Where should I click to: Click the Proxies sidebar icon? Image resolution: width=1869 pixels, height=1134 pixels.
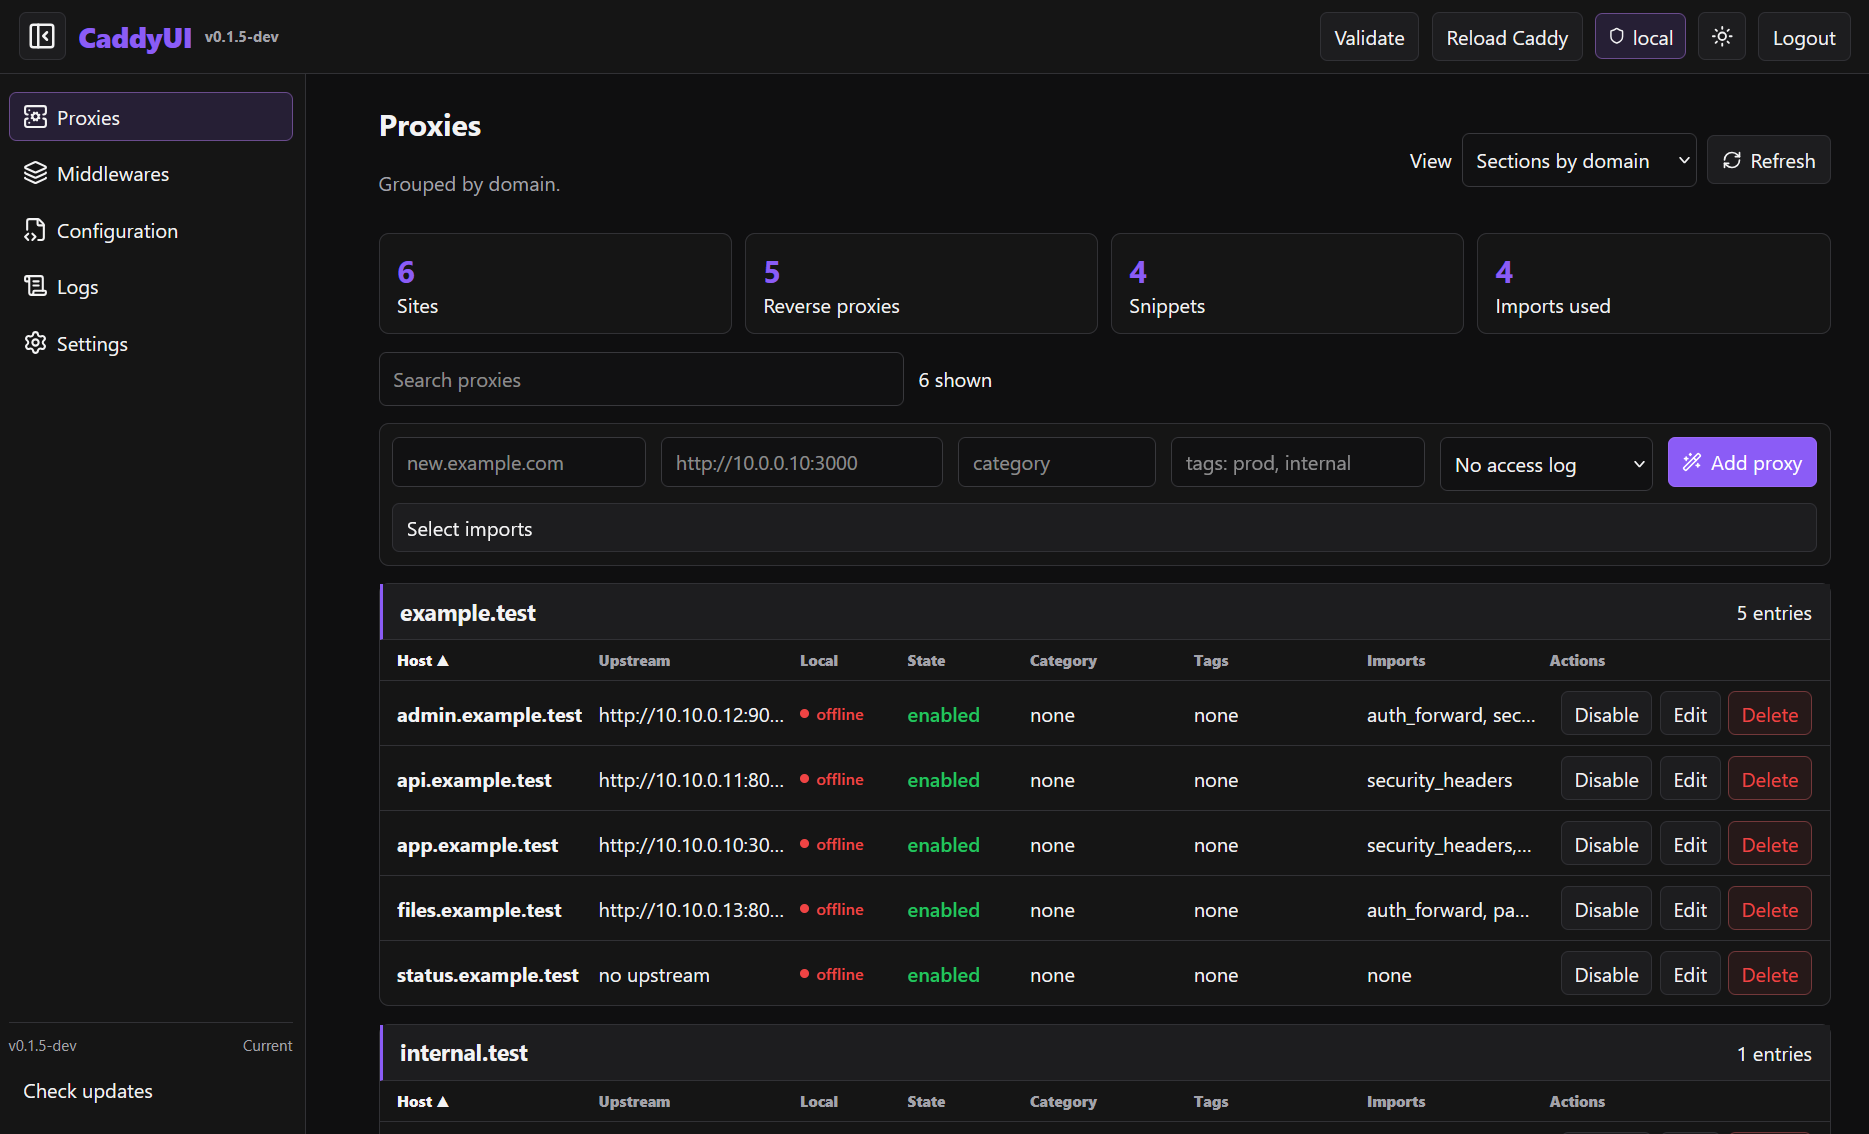(x=35, y=117)
